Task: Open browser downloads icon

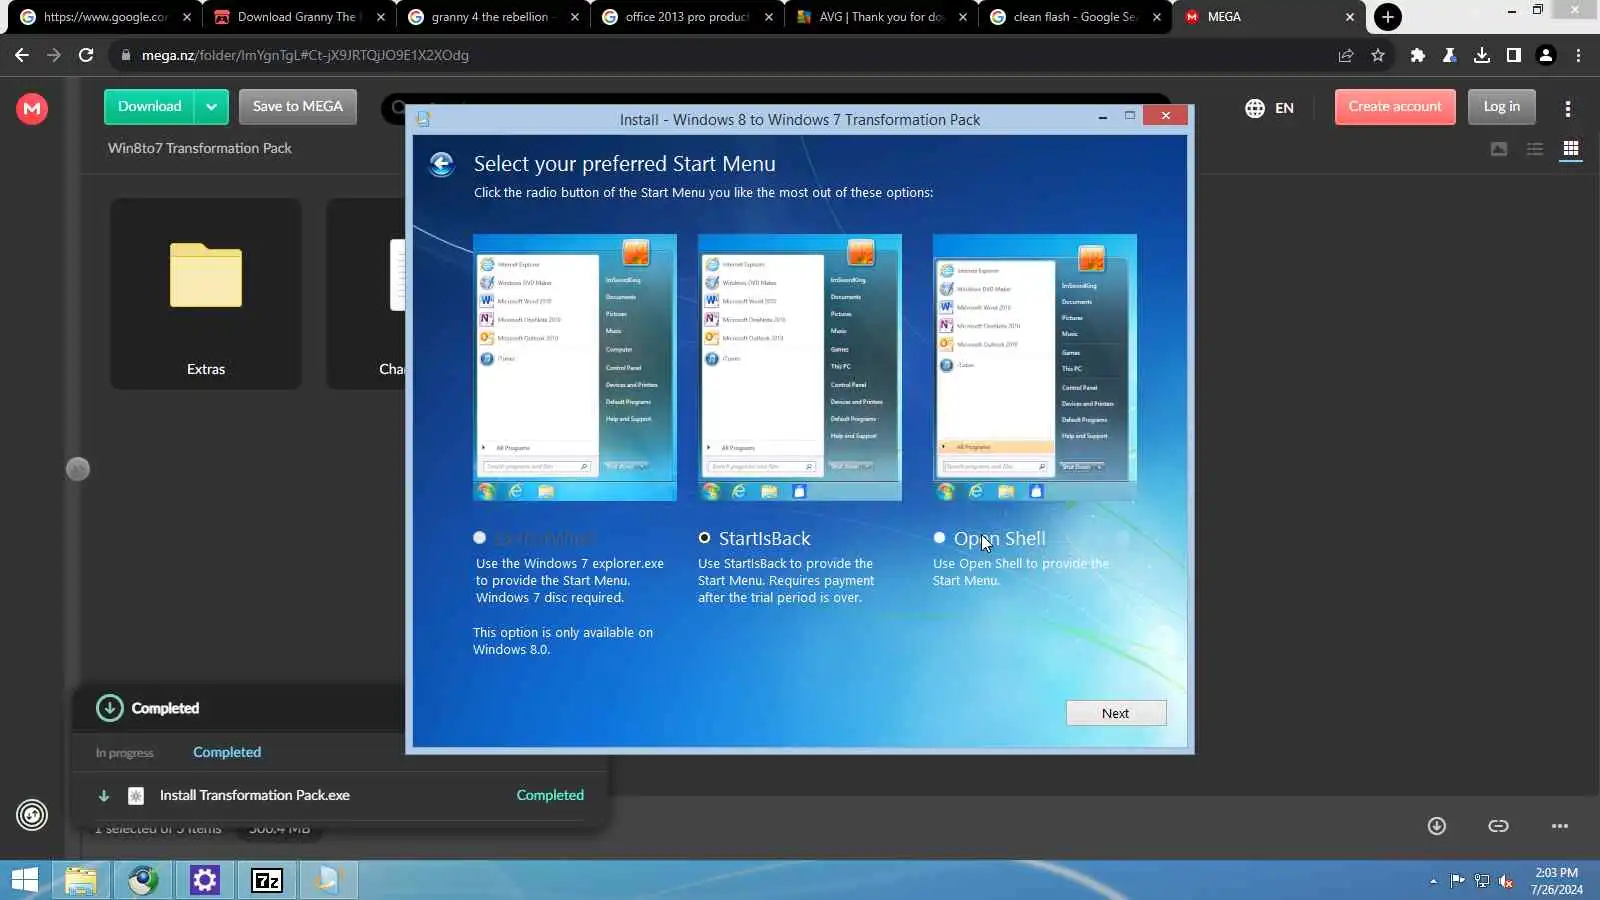Action: click(x=1482, y=55)
